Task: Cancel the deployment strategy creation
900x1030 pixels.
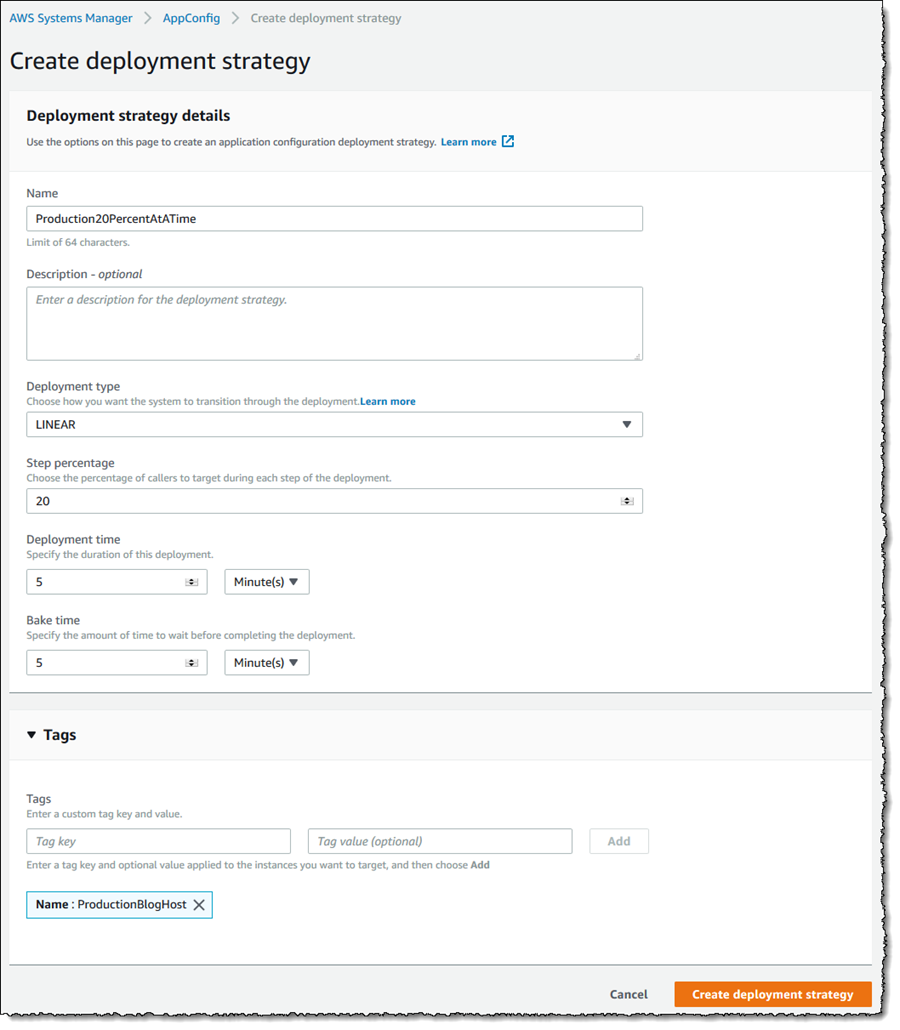Action: pos(629,995)
